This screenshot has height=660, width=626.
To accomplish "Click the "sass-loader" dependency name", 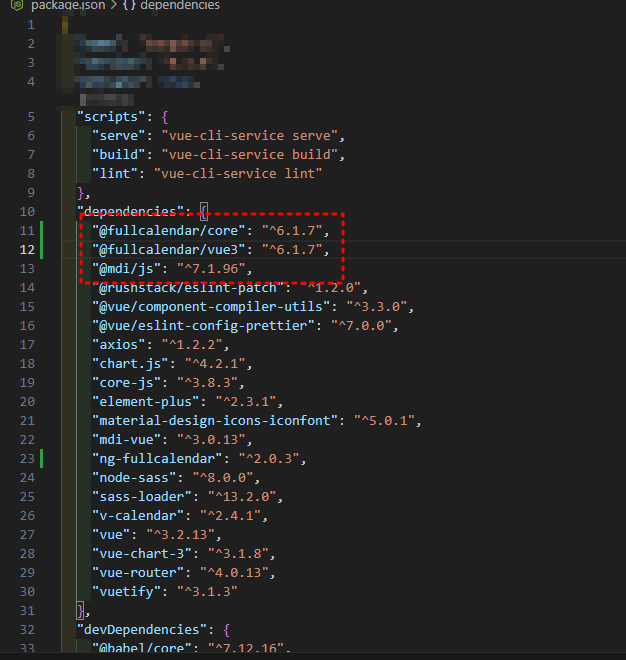I will (x=142, y=497).
